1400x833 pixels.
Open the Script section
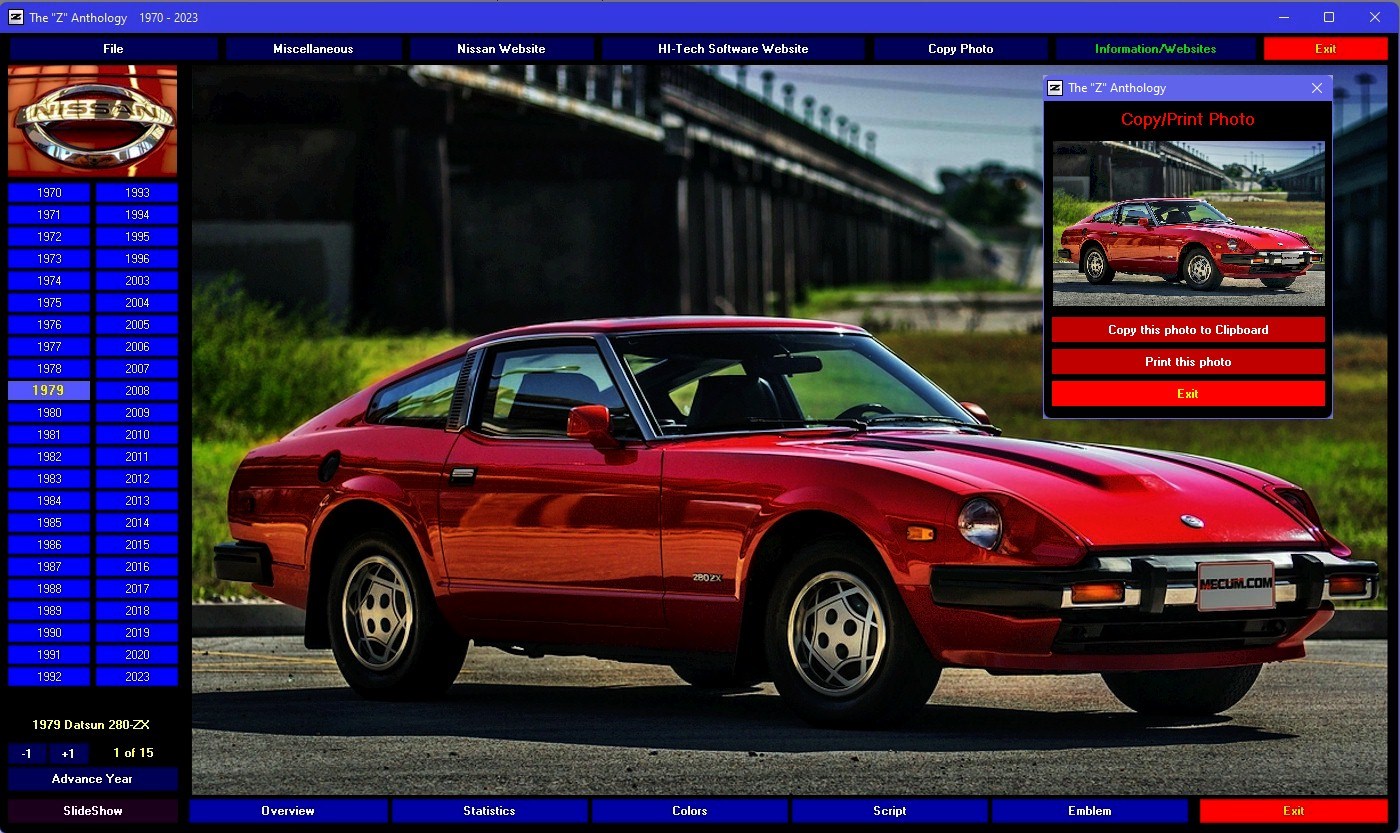click(x=890, y=811)
